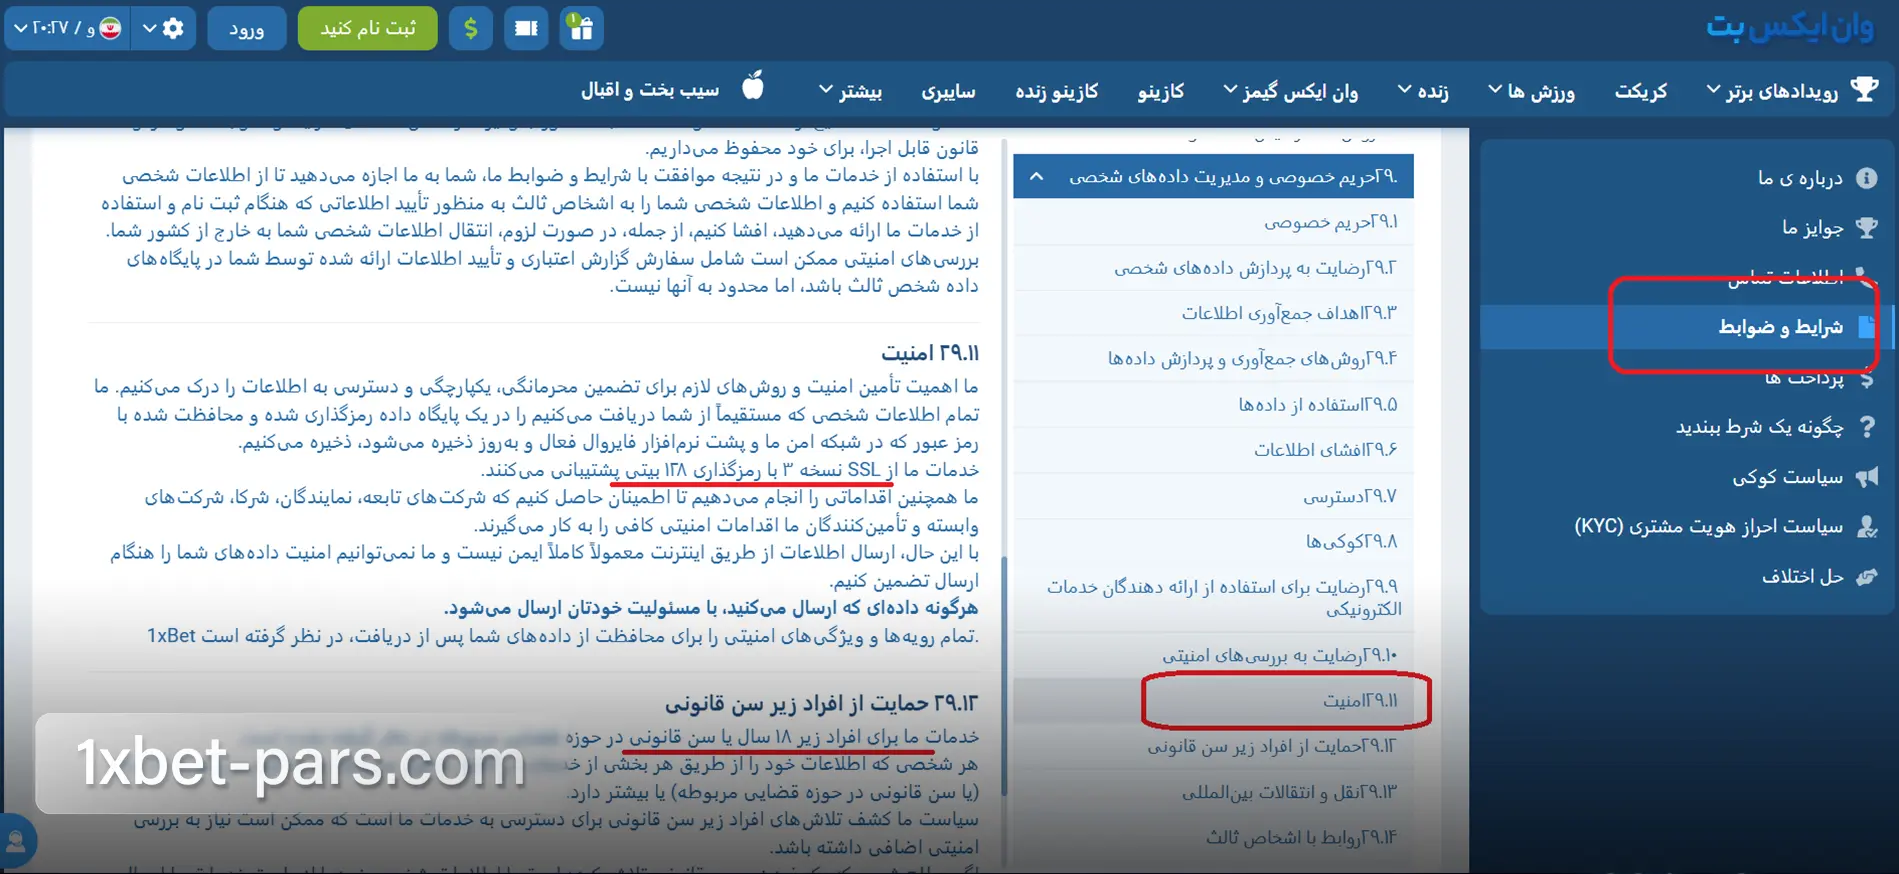Viewport: 1899px width, 874px height.
Task: Click the question mark icon beside چگونه یک شرط ببندید
Action: point(1867,427)
